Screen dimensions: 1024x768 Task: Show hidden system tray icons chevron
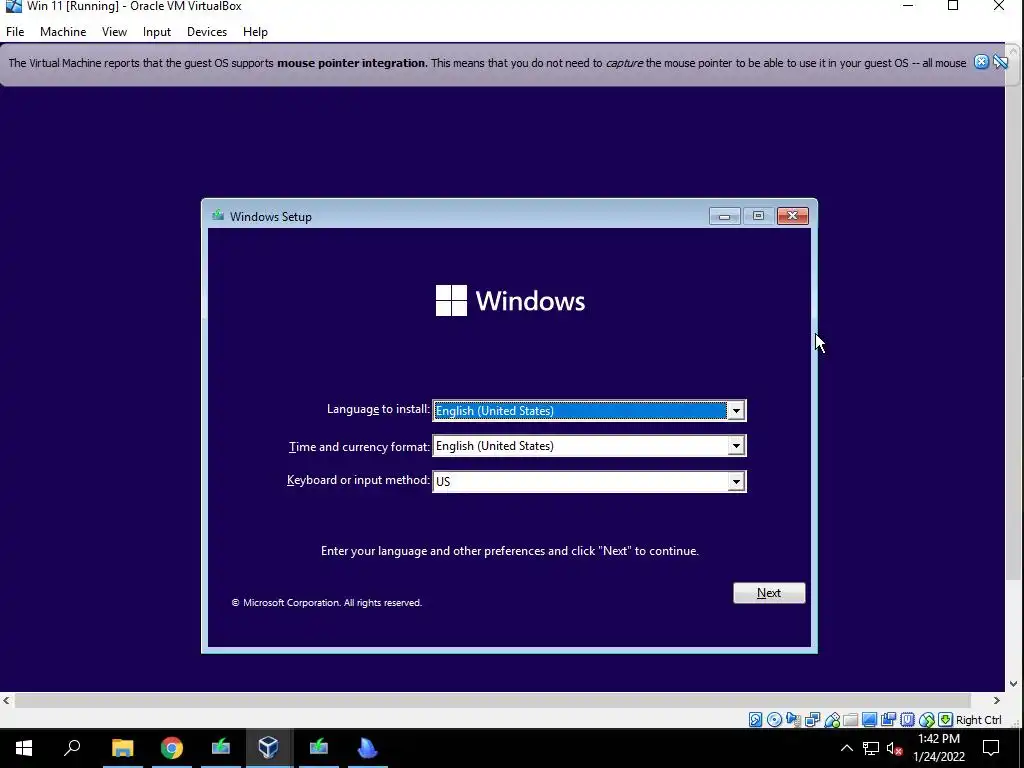(x=846, y=748)
